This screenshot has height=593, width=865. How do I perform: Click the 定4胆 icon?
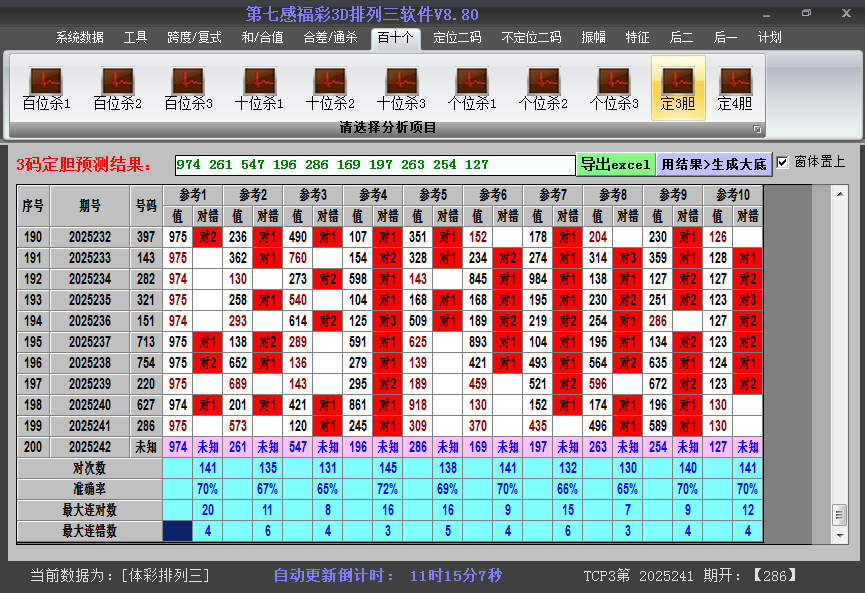coord(735,89)
